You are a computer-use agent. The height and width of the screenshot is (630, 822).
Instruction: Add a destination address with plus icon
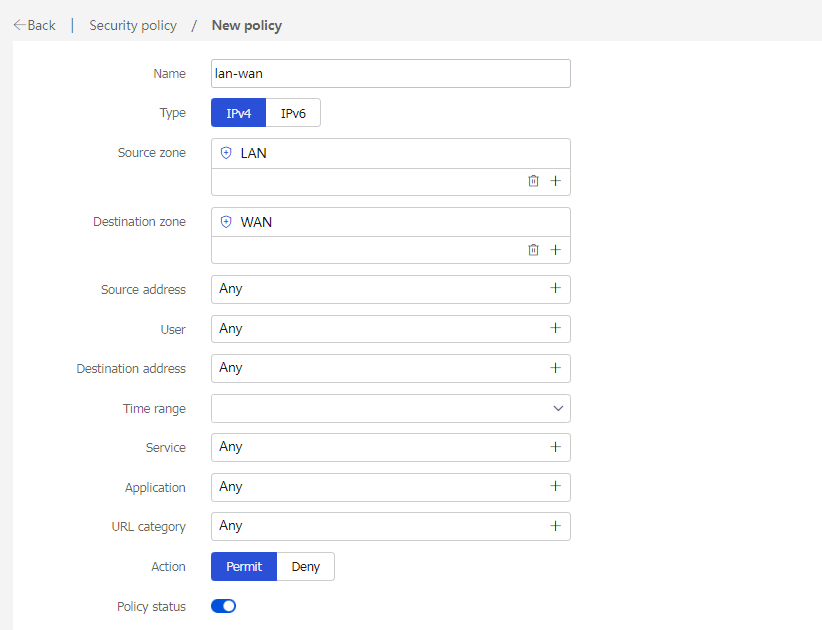[x=555, y=367]
